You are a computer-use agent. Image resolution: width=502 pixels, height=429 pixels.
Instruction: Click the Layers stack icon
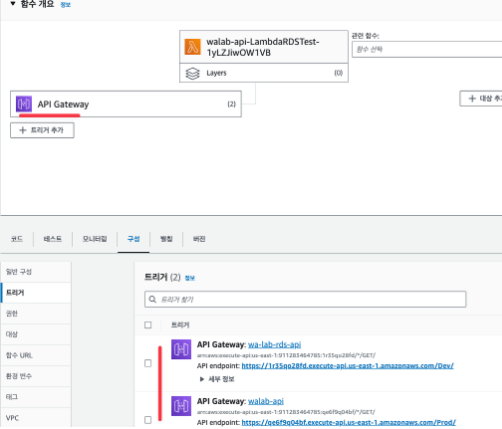pos(192,73)
